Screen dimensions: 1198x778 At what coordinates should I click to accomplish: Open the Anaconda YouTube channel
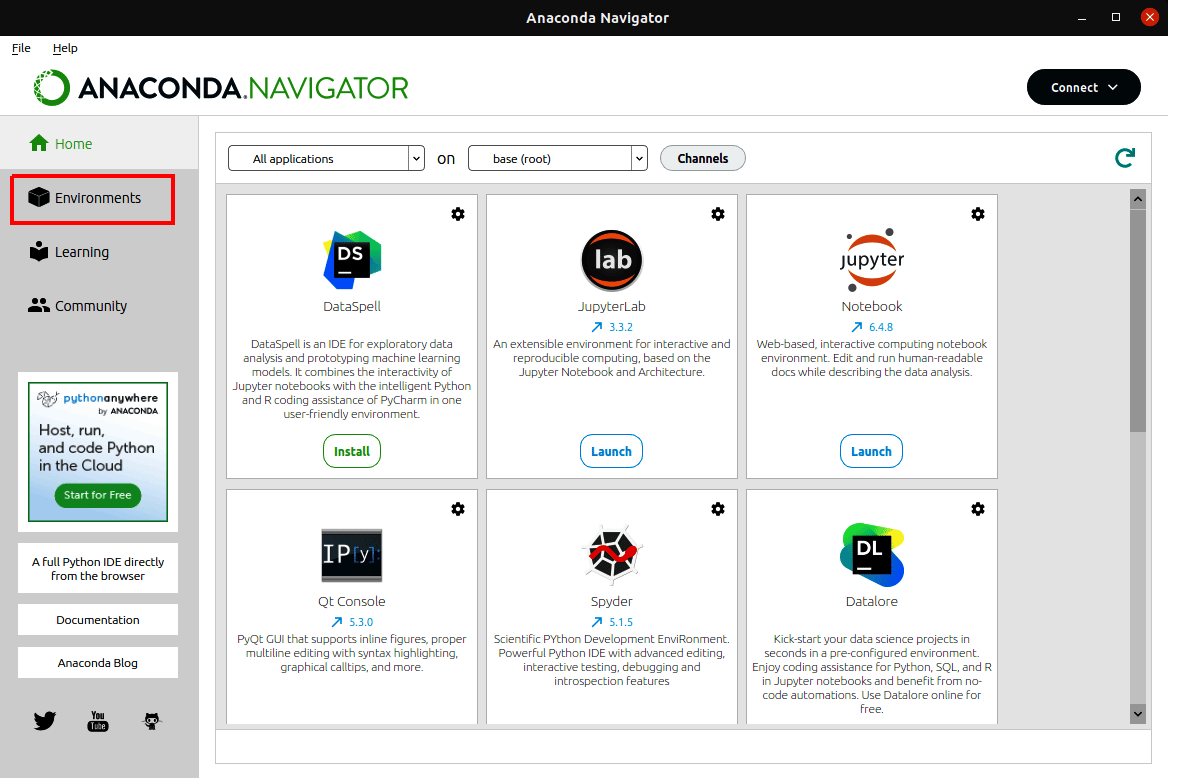point(97,720)
